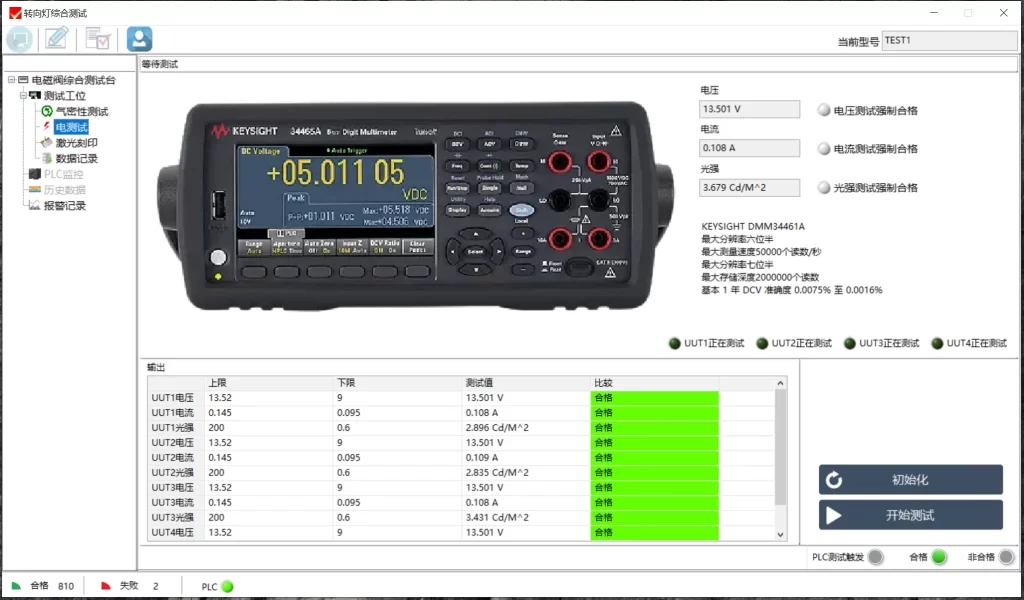
Task: Click the 报警记录 chart icon
Action: [35, 205]
